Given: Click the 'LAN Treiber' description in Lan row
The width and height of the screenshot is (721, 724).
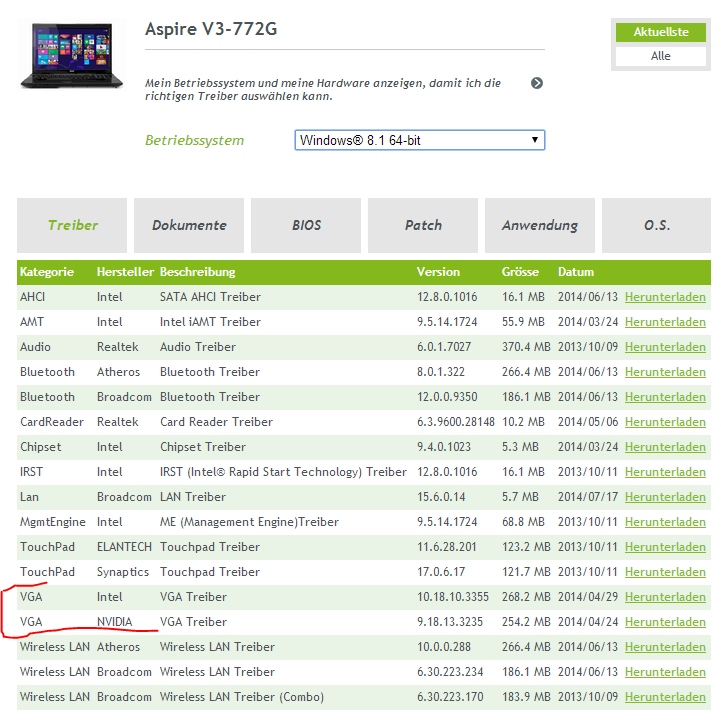Looking at the screenshot, I should coord(193,497).
